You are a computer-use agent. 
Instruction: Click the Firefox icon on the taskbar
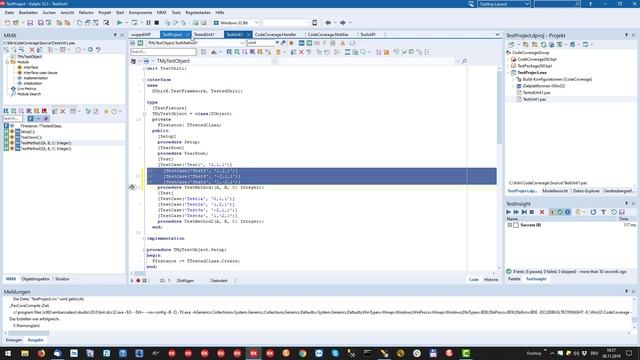tap(41, 353)
